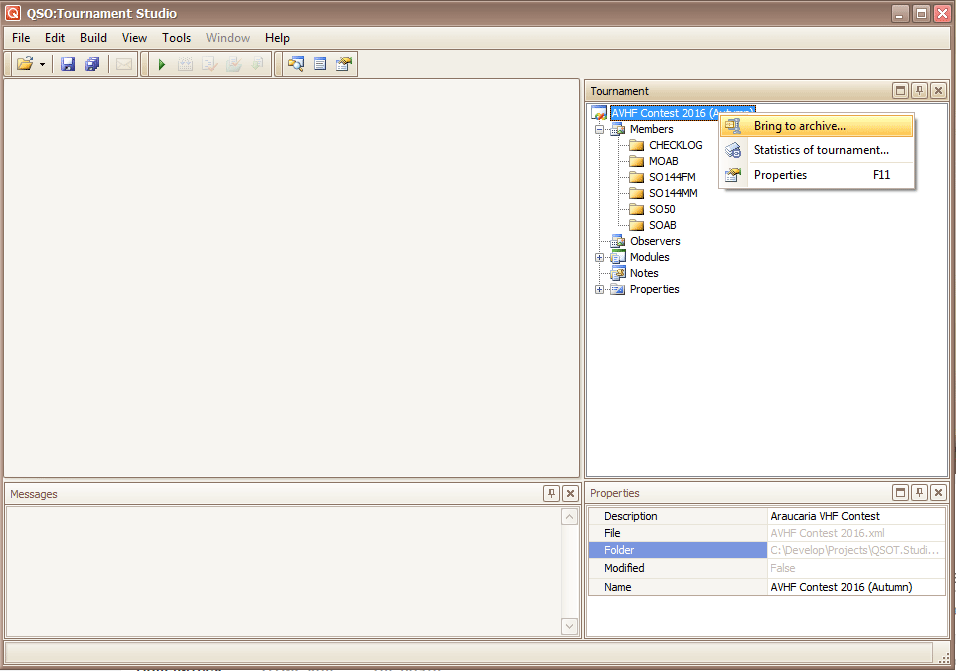Expand the Properties node in the Tournament tree
Image resolution: width=956 pixels, height=671 pixels.
coord(599,289)
